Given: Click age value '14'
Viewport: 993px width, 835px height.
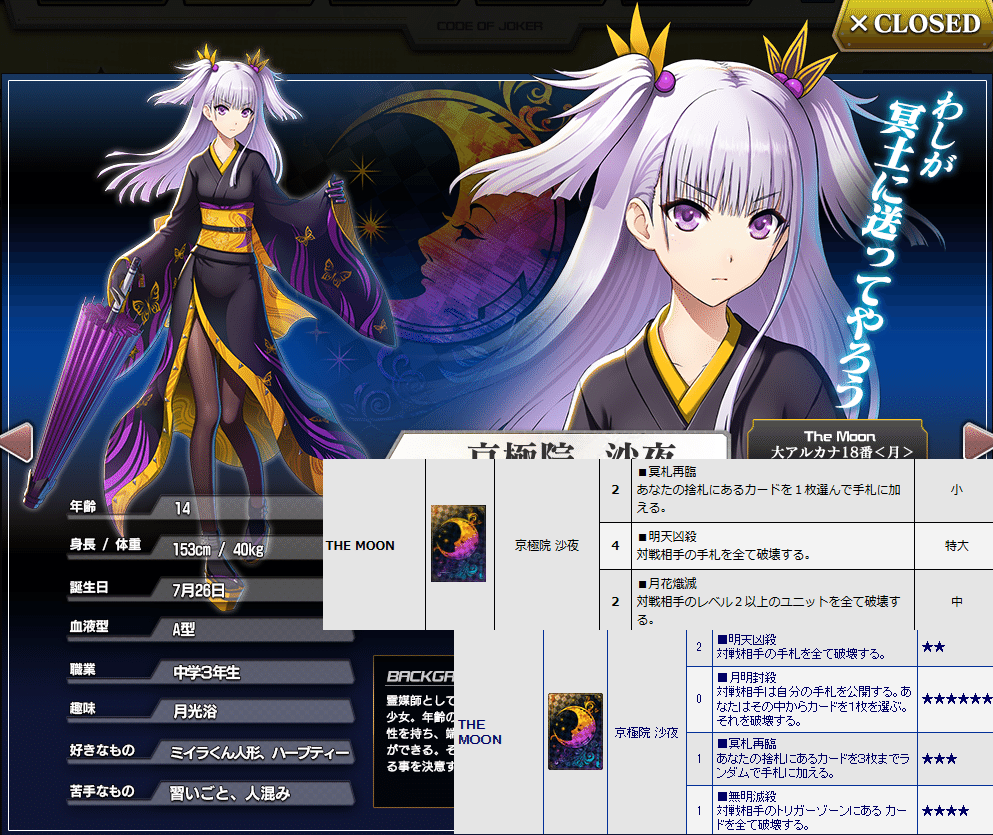Looking at the screenshot, I should (182, 508).
